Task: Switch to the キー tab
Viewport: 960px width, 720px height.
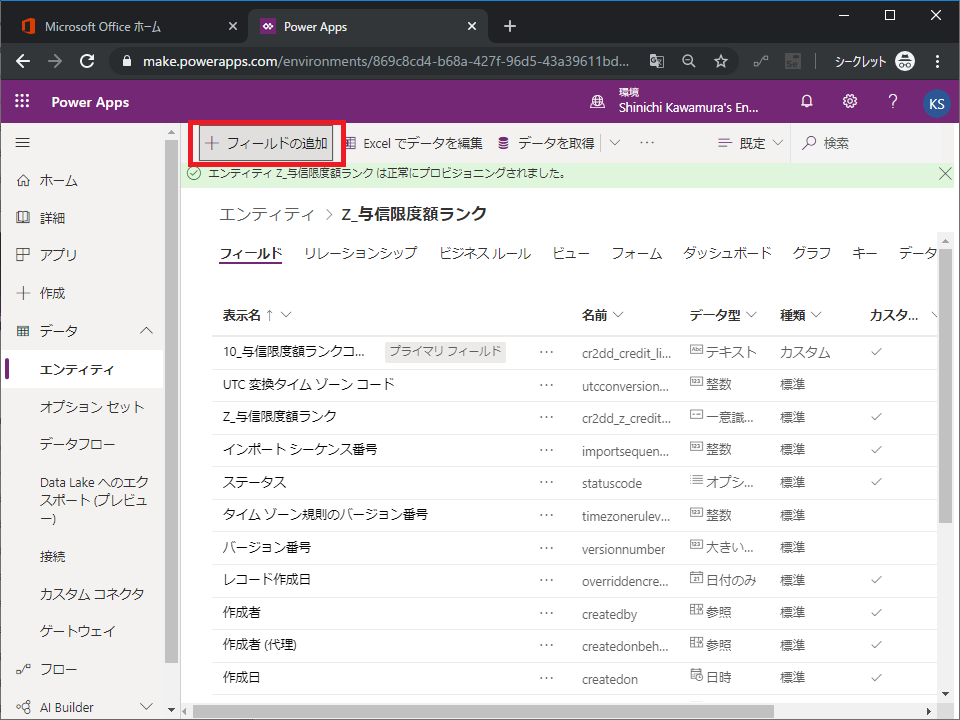Action: coord(864,253)
